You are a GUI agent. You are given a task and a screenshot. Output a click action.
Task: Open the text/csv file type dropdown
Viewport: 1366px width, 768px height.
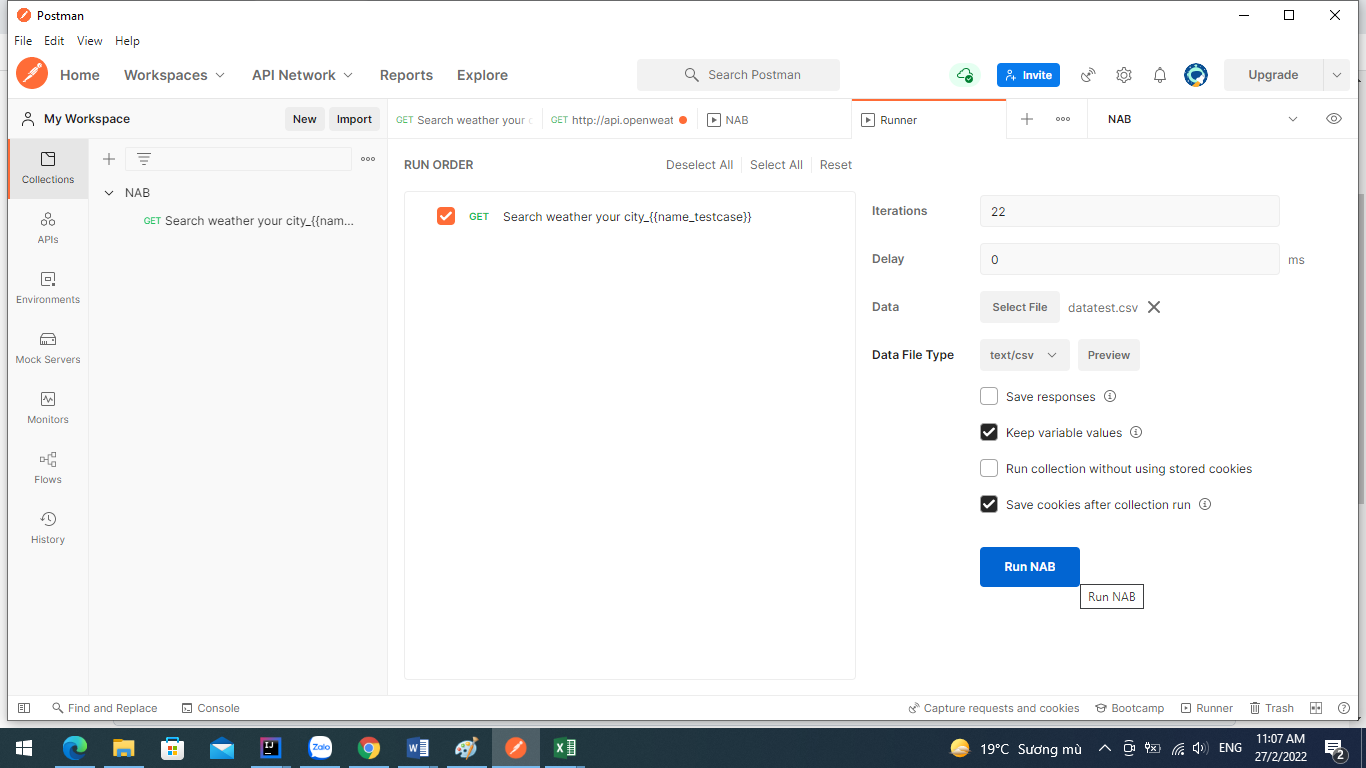point(1025,355)
